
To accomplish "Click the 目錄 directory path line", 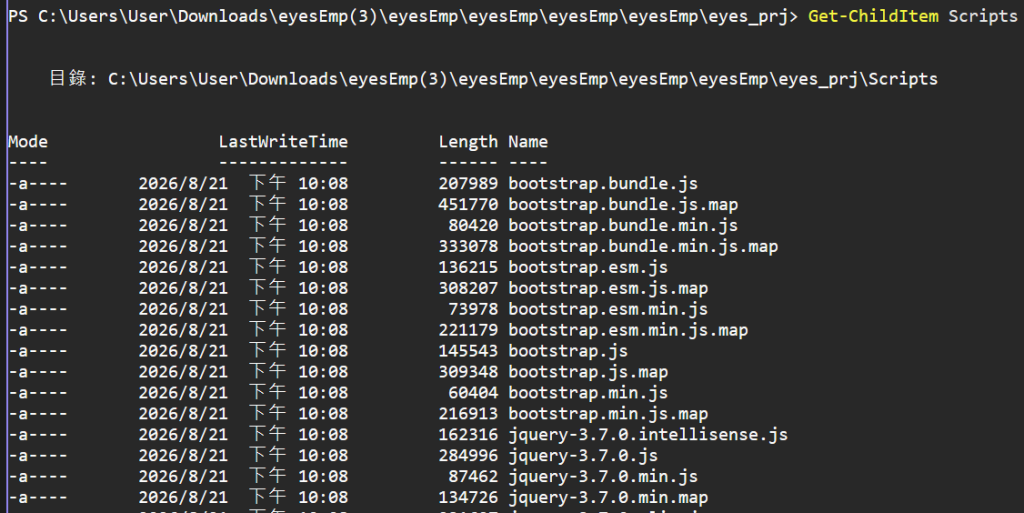I will (494, 79).
